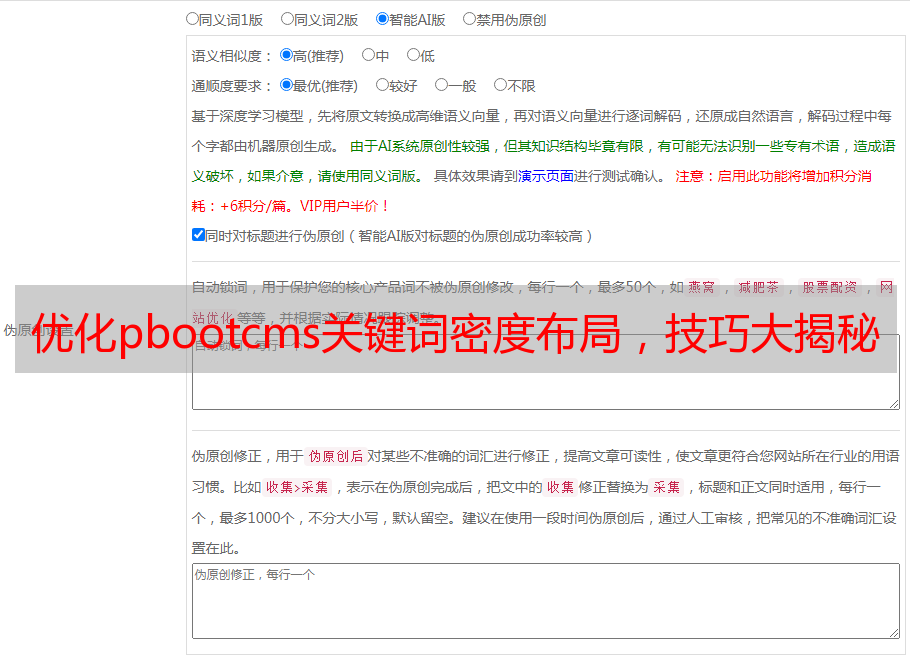This screenshot has height=658, width=911.
Task: Click the 减肥茶 example keyword
Action: point(759,287)
